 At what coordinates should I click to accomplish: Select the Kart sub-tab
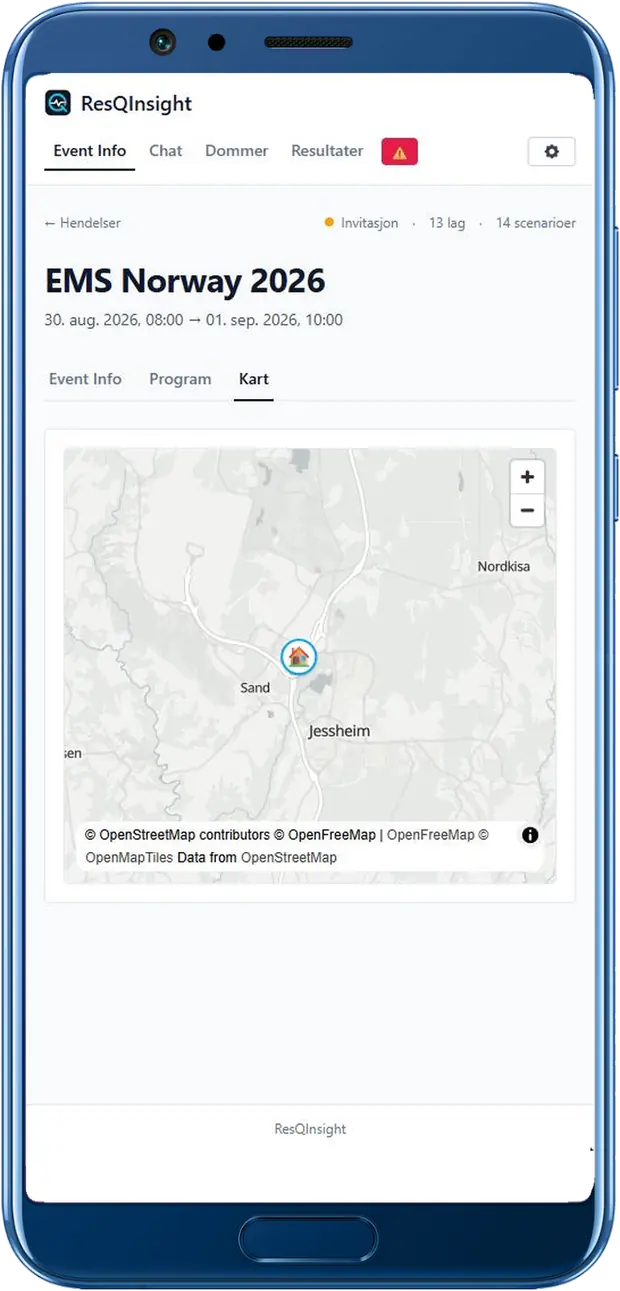coord(254,379)
